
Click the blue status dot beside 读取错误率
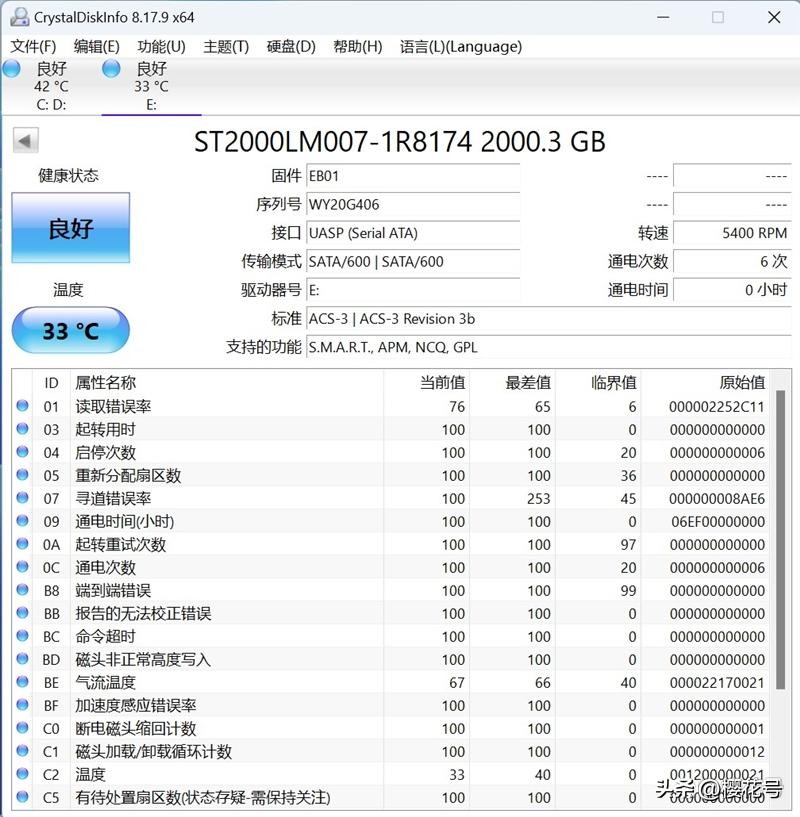pyautogui.click(x=22, y=406)
